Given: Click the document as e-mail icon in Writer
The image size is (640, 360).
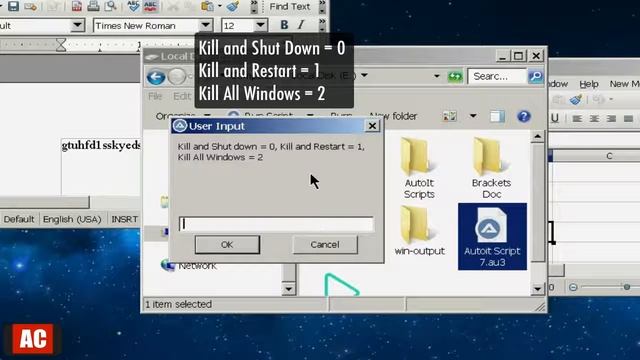Looking at the screenshot, I should 31,6.
